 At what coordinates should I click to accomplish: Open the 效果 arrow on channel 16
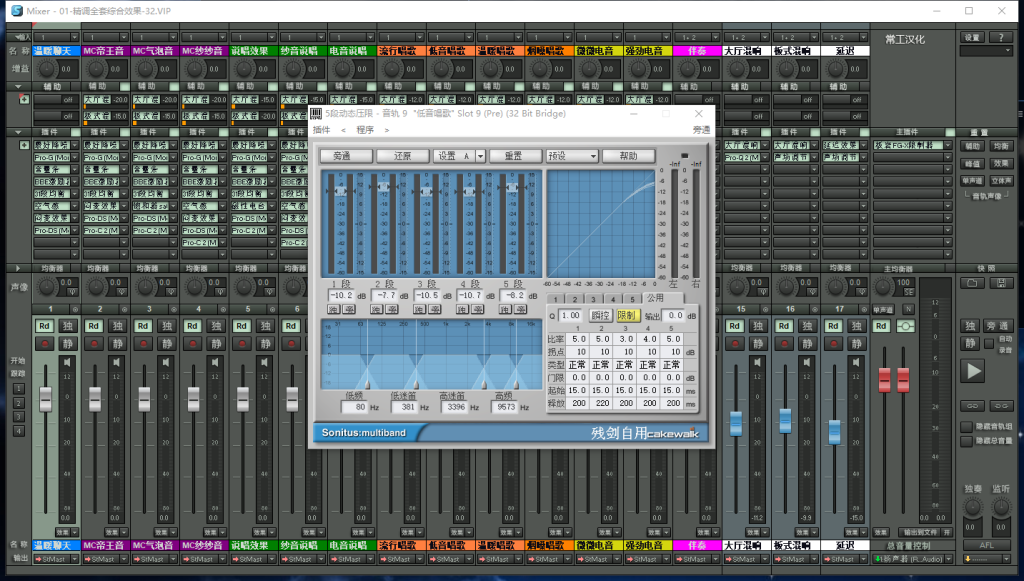pyautogui.click(x=813, y=532)
